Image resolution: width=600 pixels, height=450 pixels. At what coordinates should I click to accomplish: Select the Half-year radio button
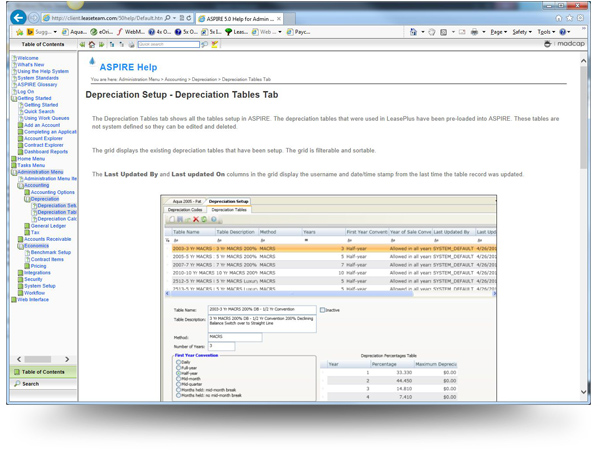(x=178, y=373)
